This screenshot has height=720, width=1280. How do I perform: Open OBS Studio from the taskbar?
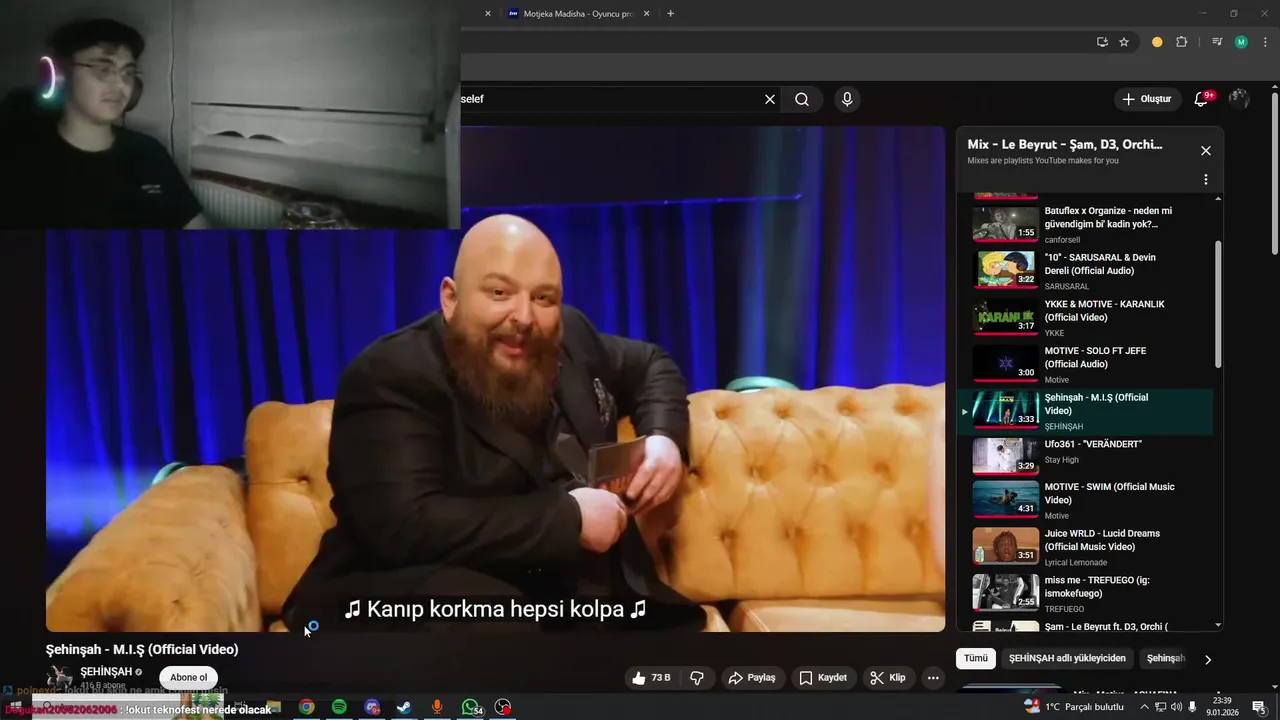tap(503, 707)
